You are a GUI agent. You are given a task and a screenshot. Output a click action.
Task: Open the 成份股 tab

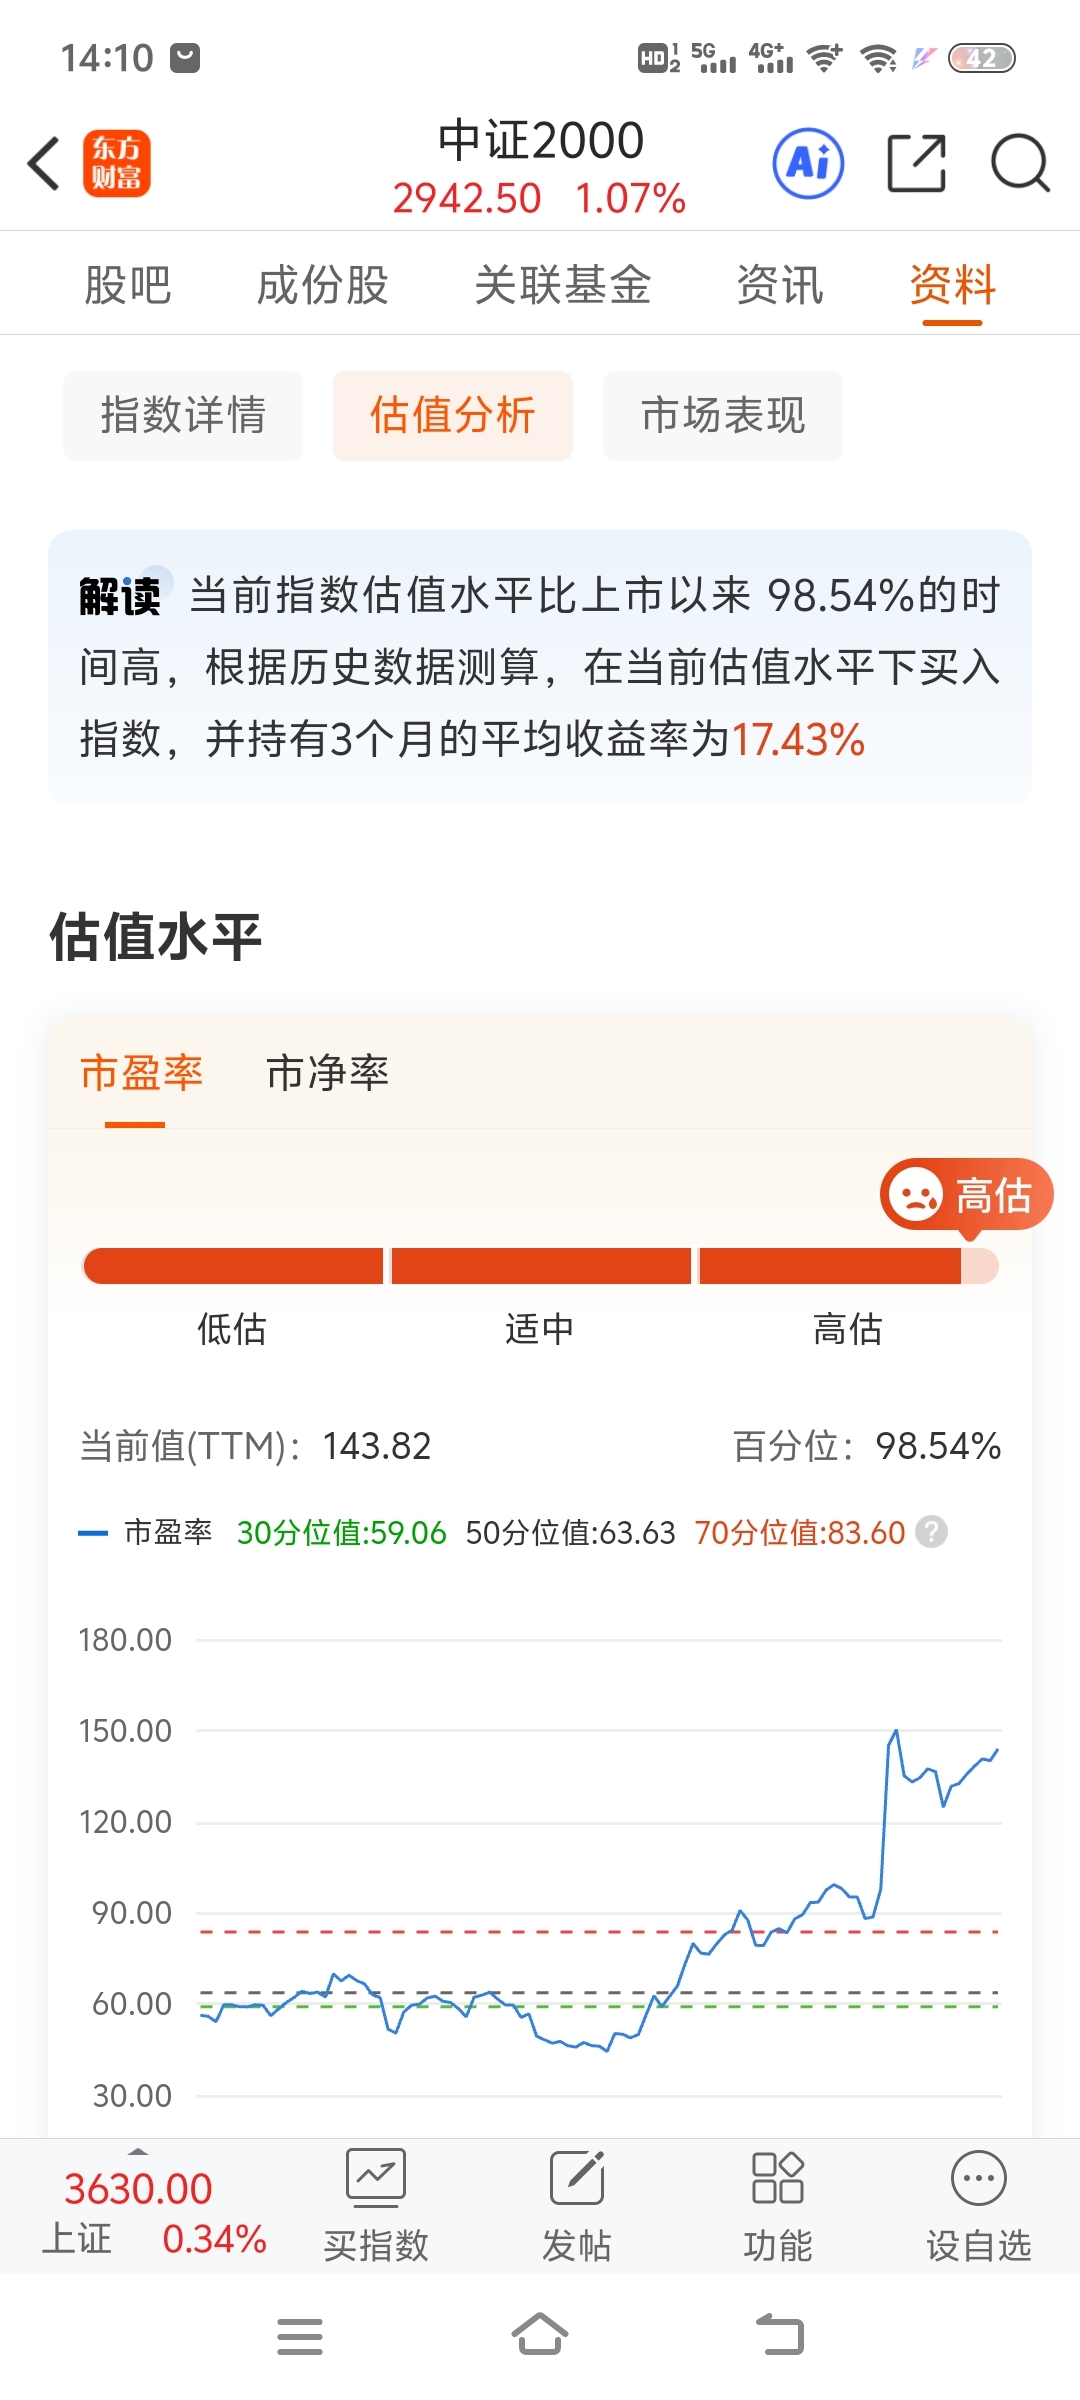tap(322, 285)
